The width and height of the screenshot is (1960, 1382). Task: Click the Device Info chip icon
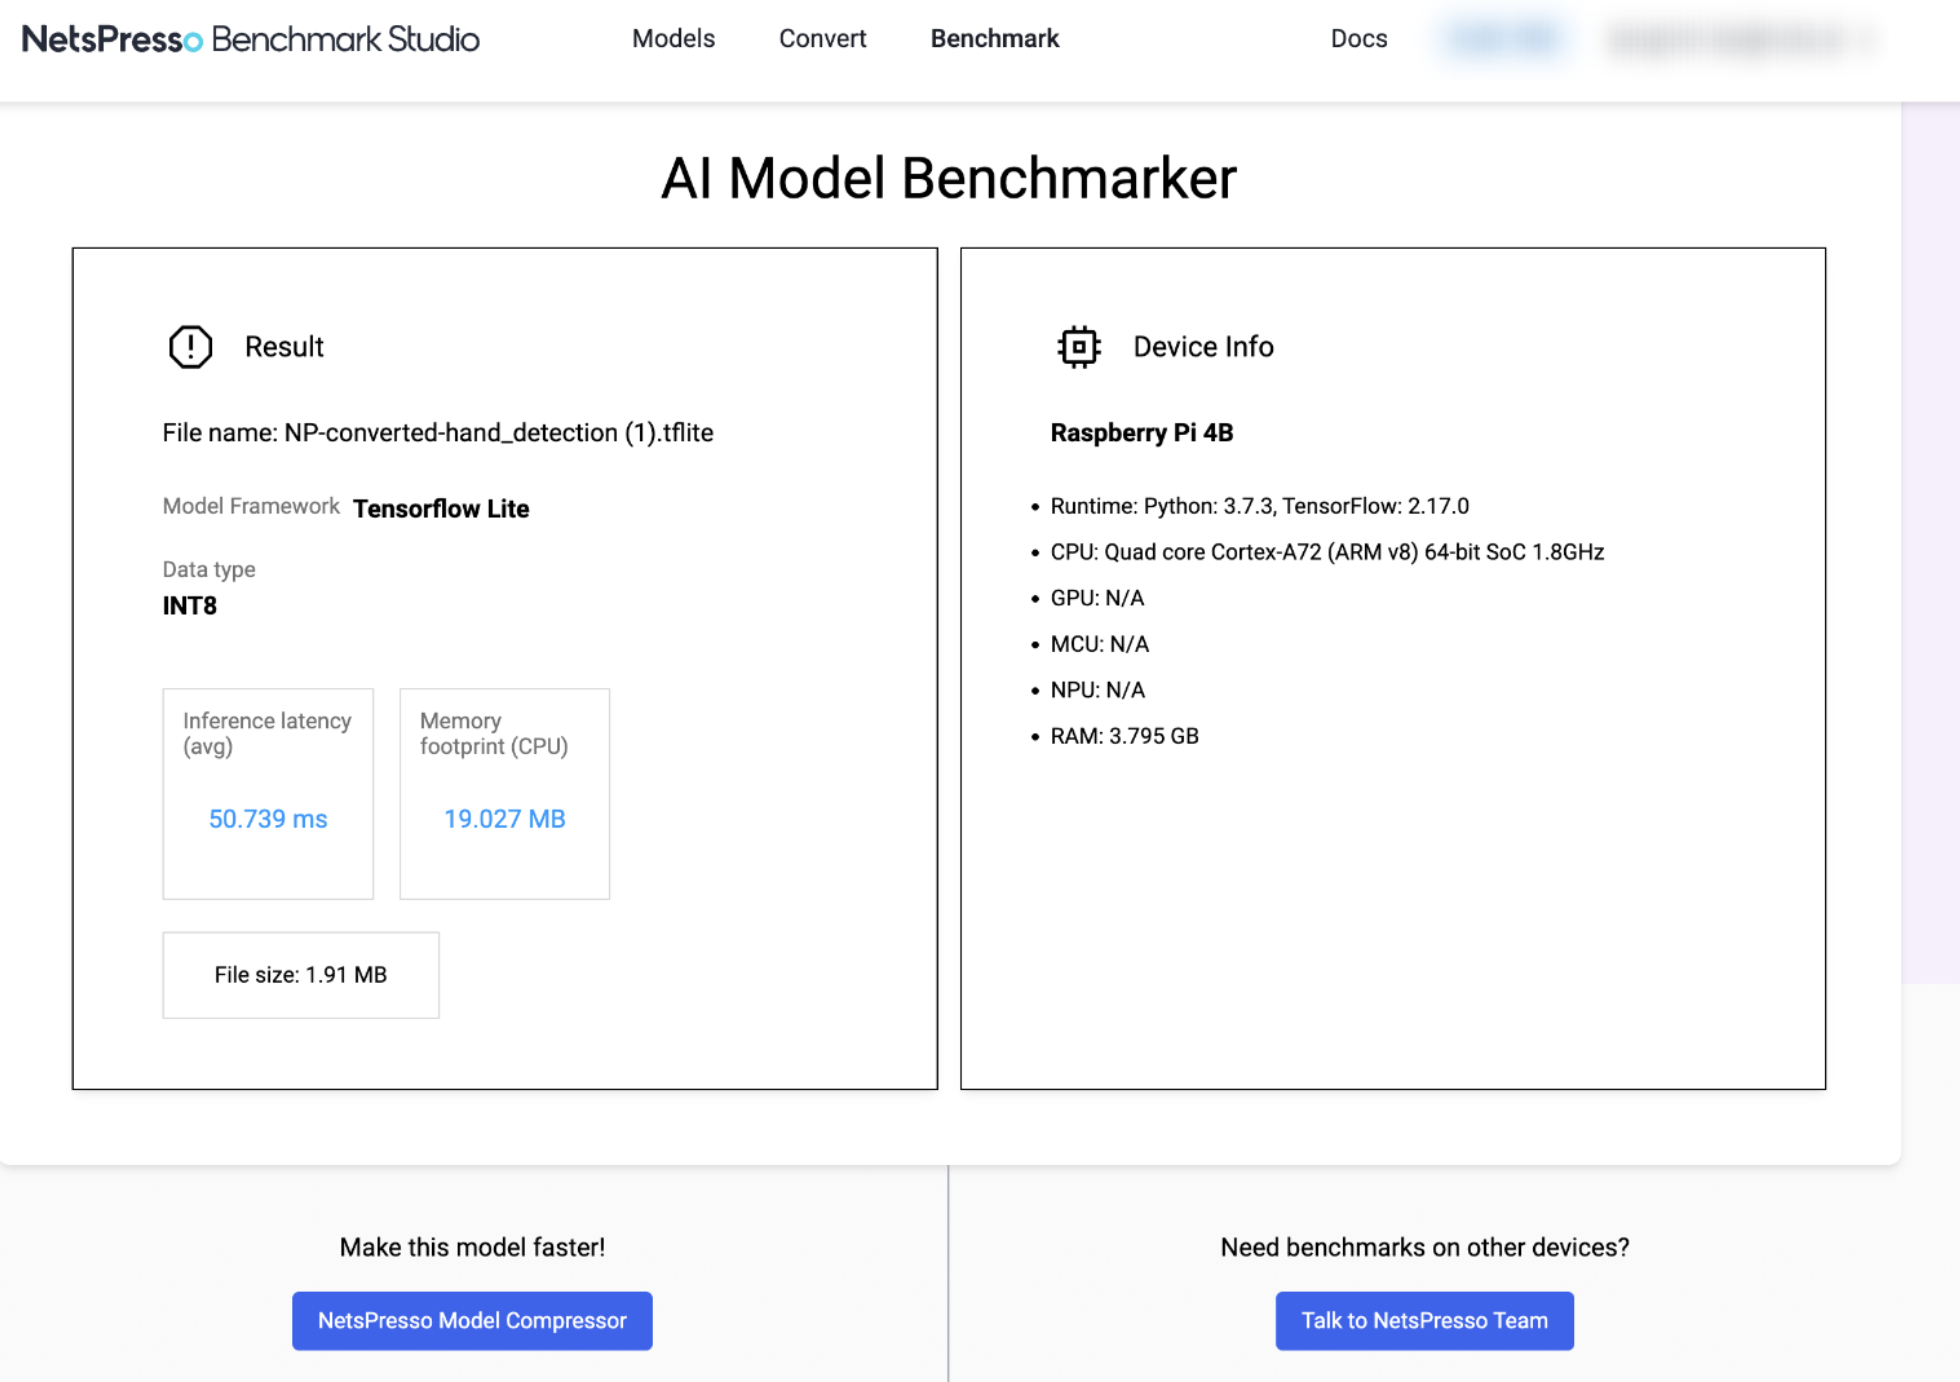pos(1078,347)
